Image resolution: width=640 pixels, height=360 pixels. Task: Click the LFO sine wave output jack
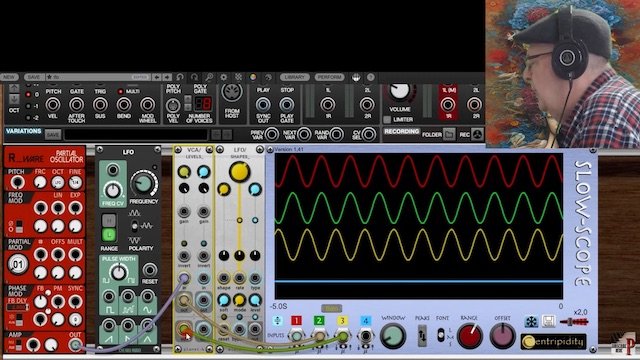click(x=147, y=297)
